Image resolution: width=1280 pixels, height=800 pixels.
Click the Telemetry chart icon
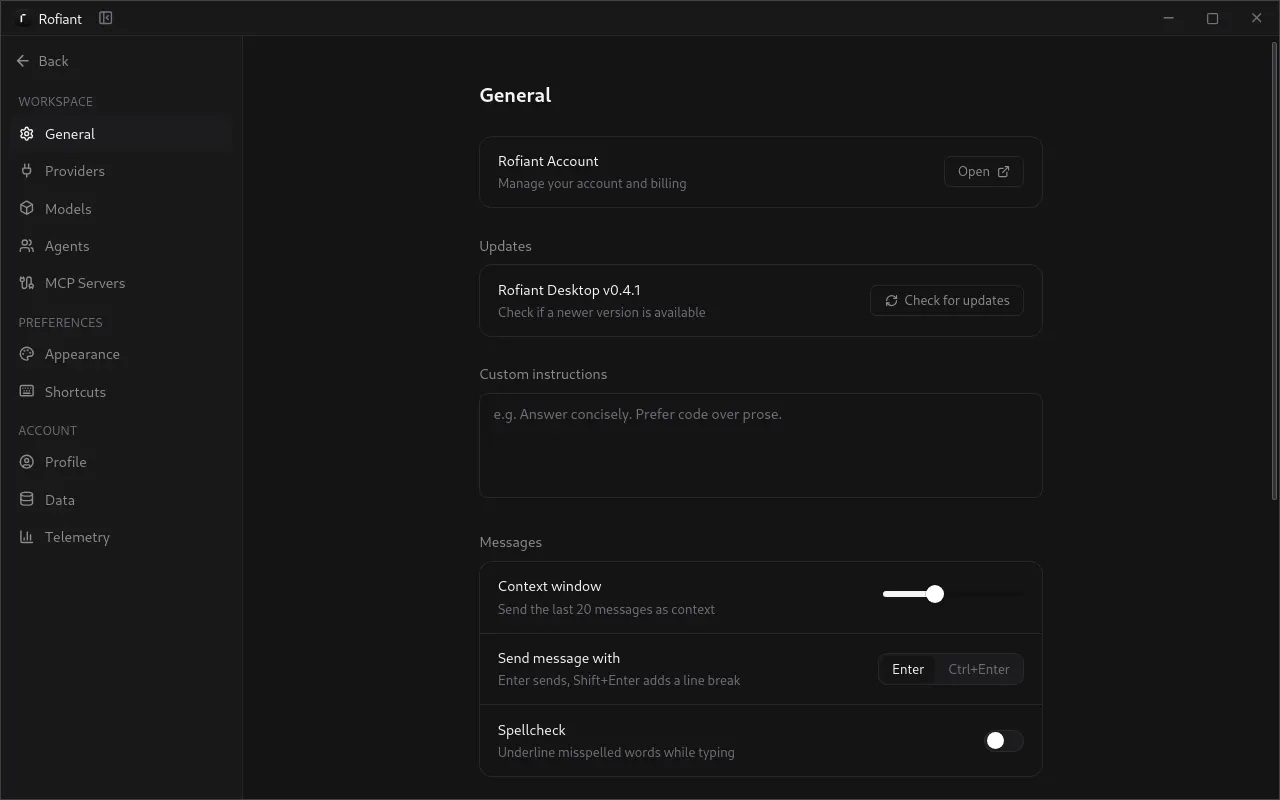pos(27,537)
